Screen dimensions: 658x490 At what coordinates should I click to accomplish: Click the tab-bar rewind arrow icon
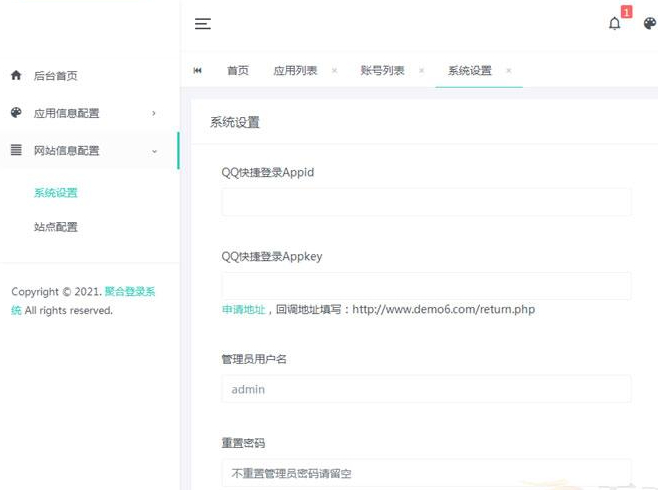coord(197,70)
